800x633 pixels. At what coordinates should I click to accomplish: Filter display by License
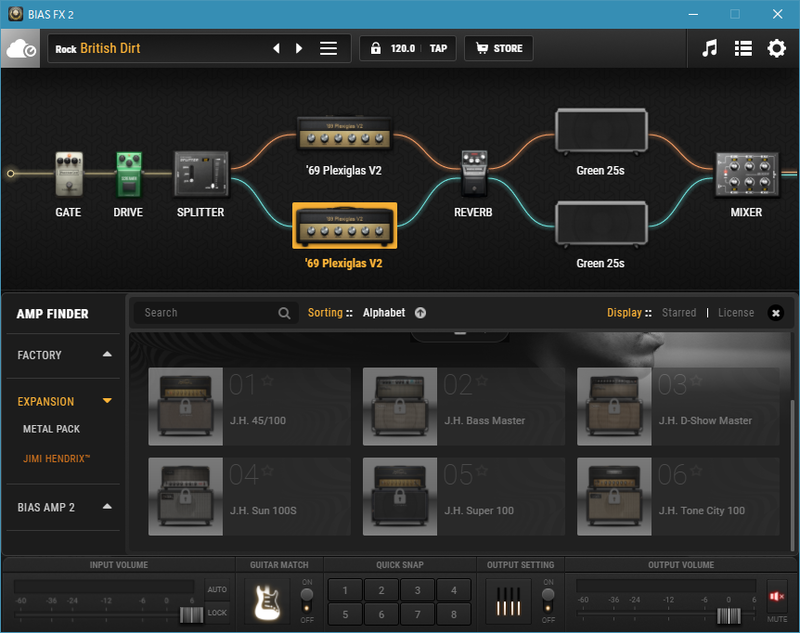pos(736,313)
